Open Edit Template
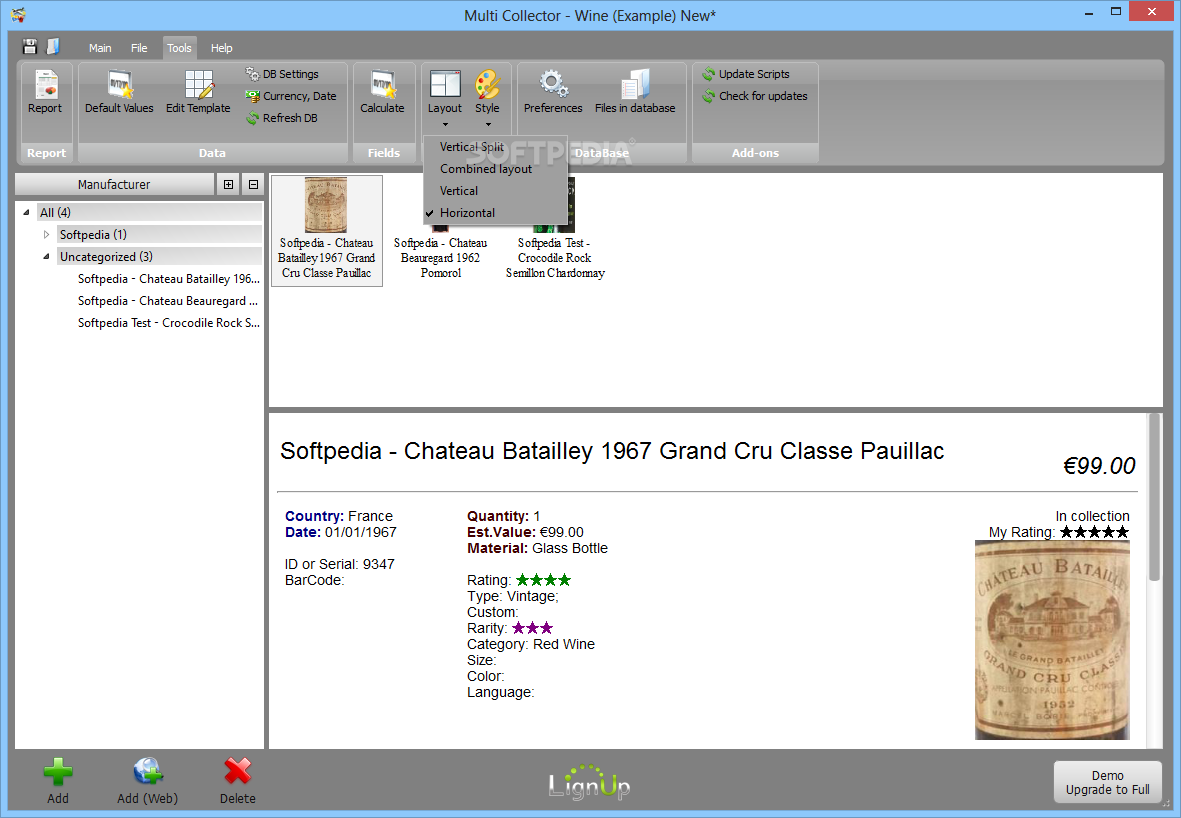The height and width of the screenshot is (818, 1181). click(198, 92)
